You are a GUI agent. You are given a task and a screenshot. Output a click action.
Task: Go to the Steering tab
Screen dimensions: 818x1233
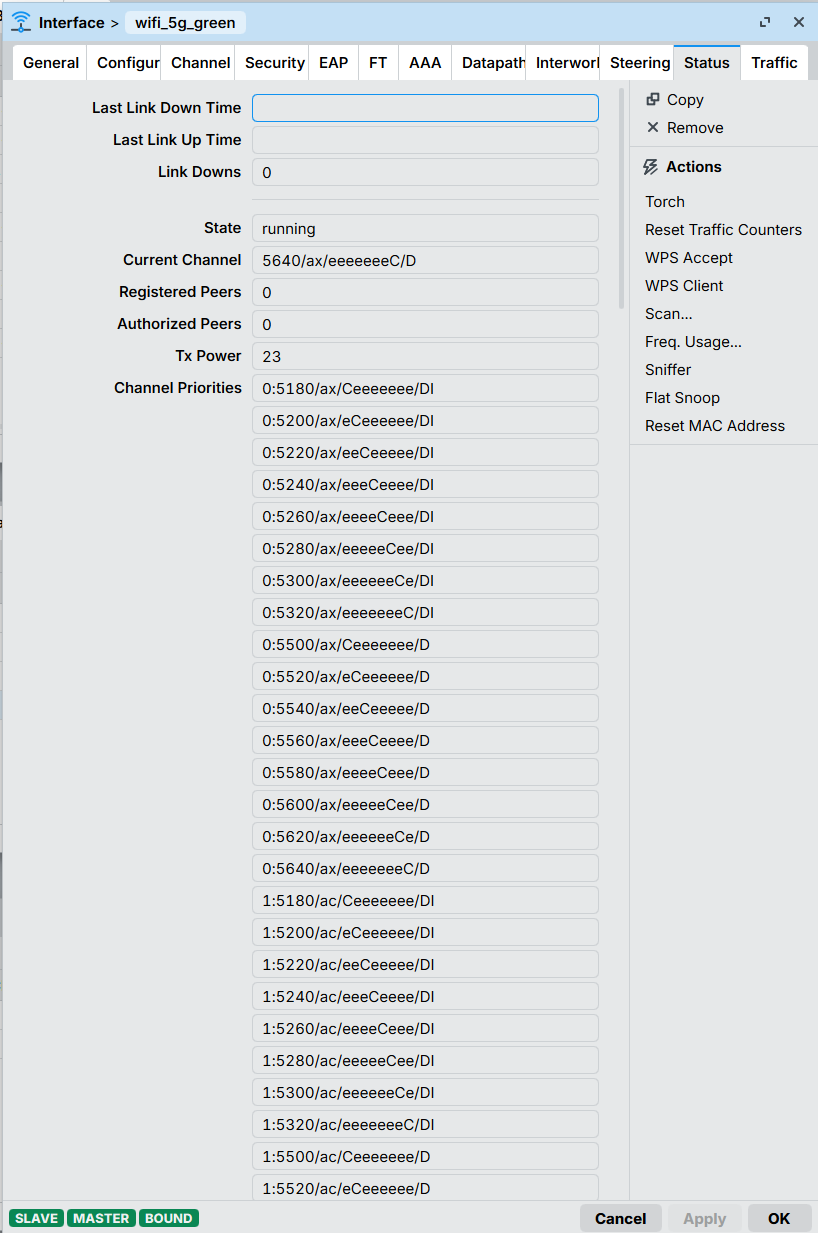637,62
